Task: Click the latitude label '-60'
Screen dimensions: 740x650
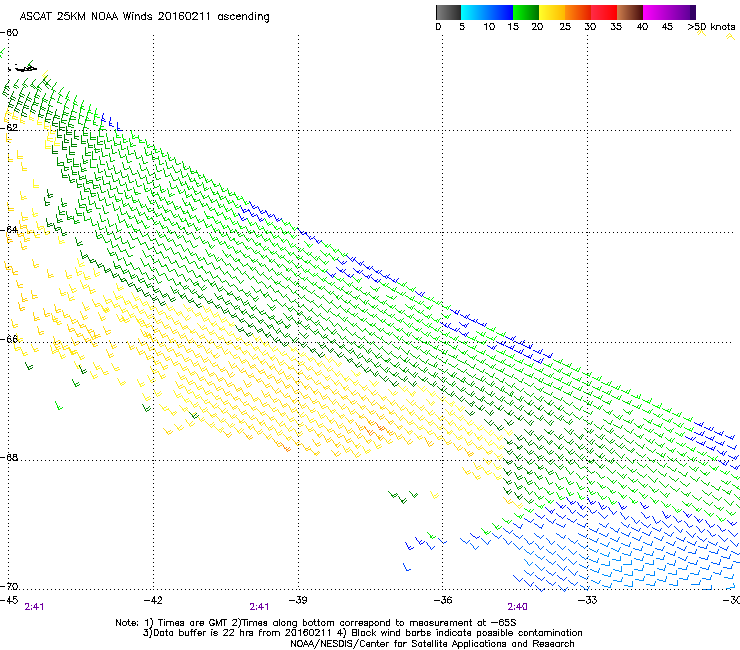Action: pos(9,33)
